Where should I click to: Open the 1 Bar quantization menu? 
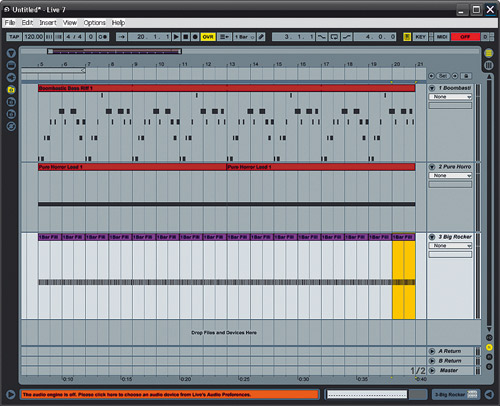coord(244,37)
